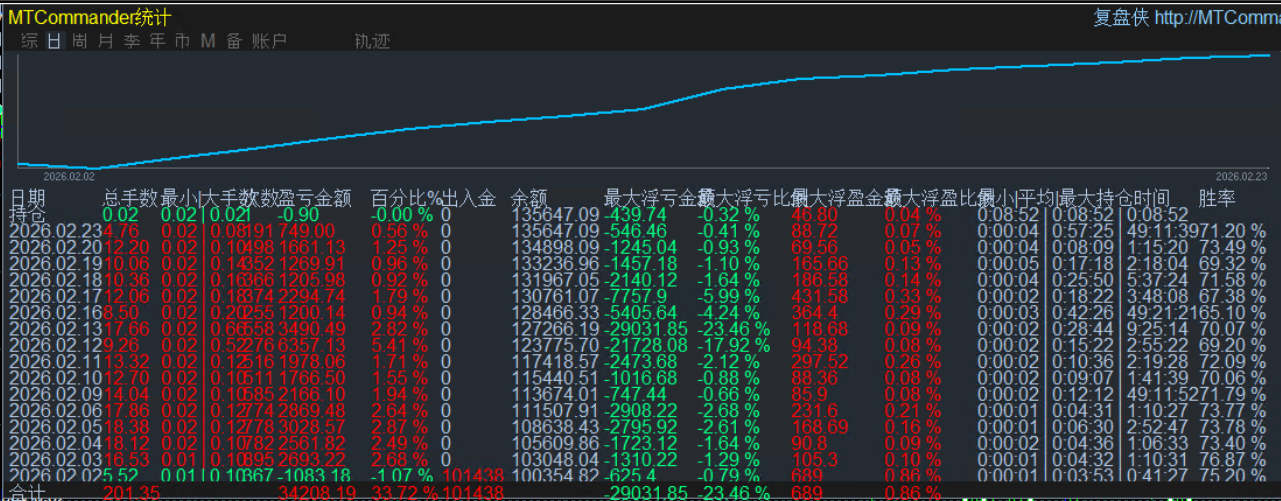Select the 2026.02.20 date row

pos(55,247)
